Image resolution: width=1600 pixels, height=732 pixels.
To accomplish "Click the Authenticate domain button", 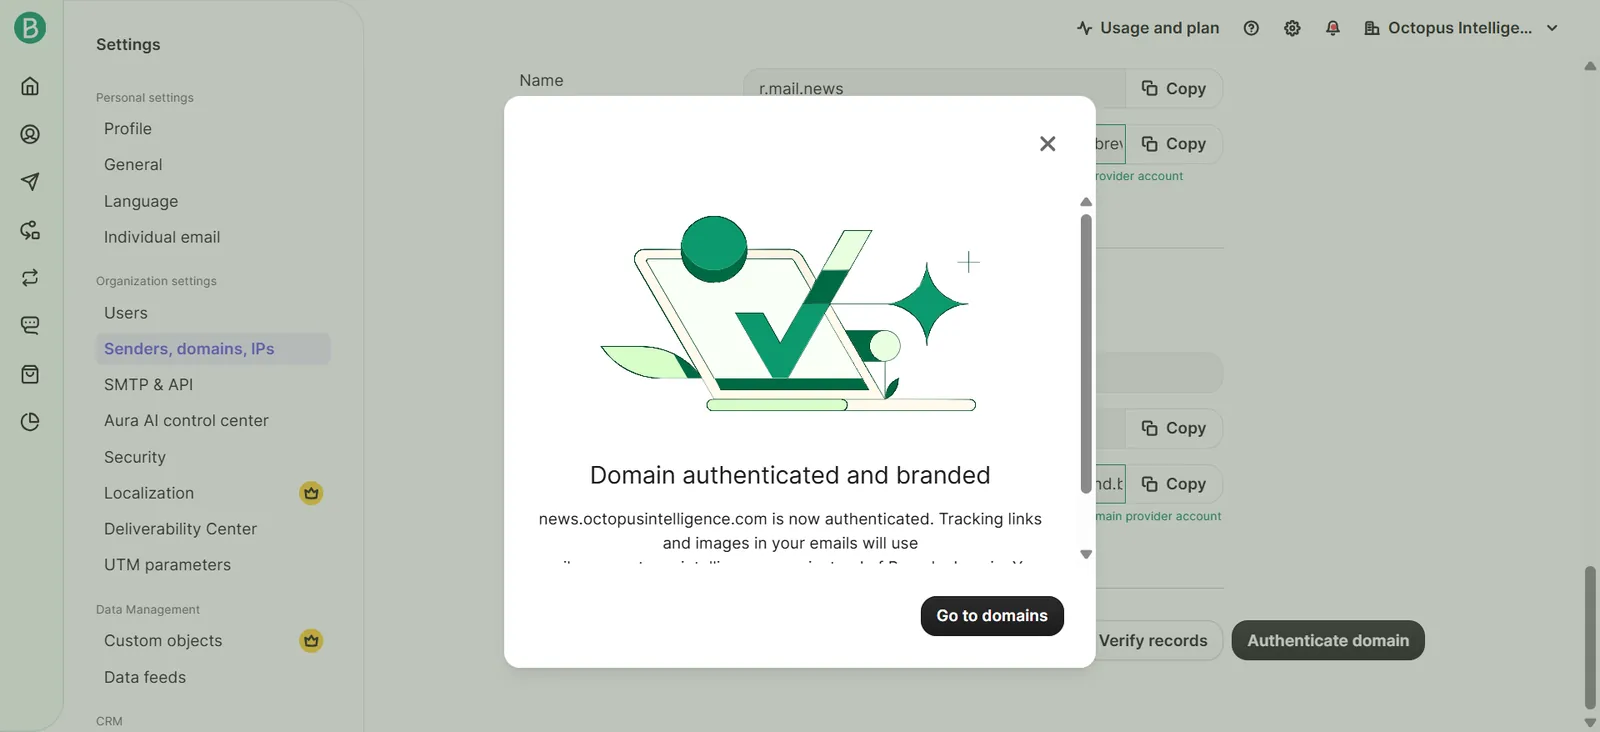I will (x=1328, y=641).
